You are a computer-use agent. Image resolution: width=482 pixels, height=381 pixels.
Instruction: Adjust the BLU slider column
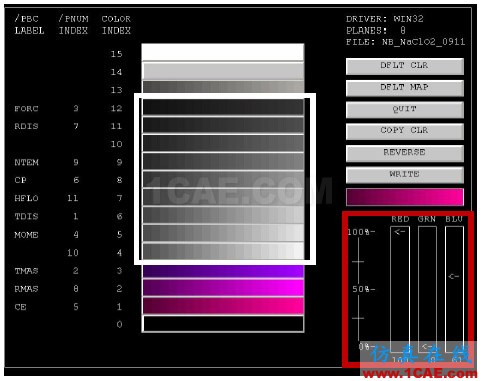pyautogui.click(x=454, y=288)
